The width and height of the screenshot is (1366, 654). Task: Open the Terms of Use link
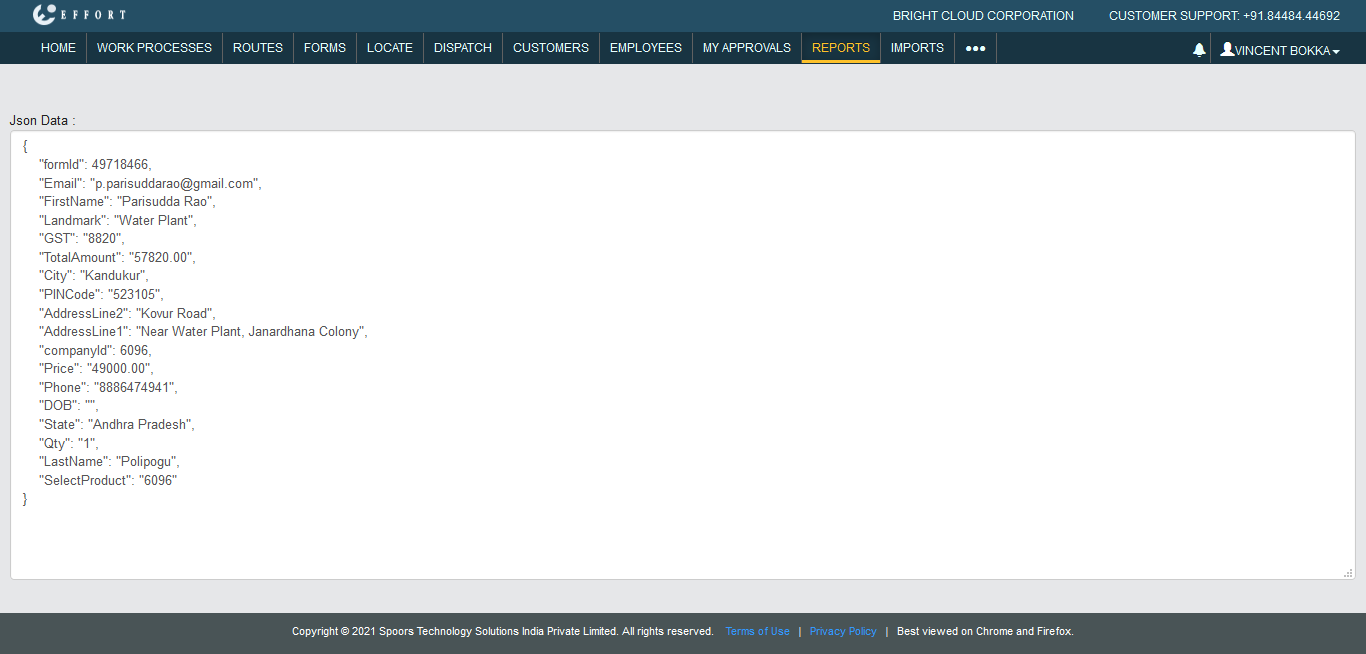pos(757,631)
